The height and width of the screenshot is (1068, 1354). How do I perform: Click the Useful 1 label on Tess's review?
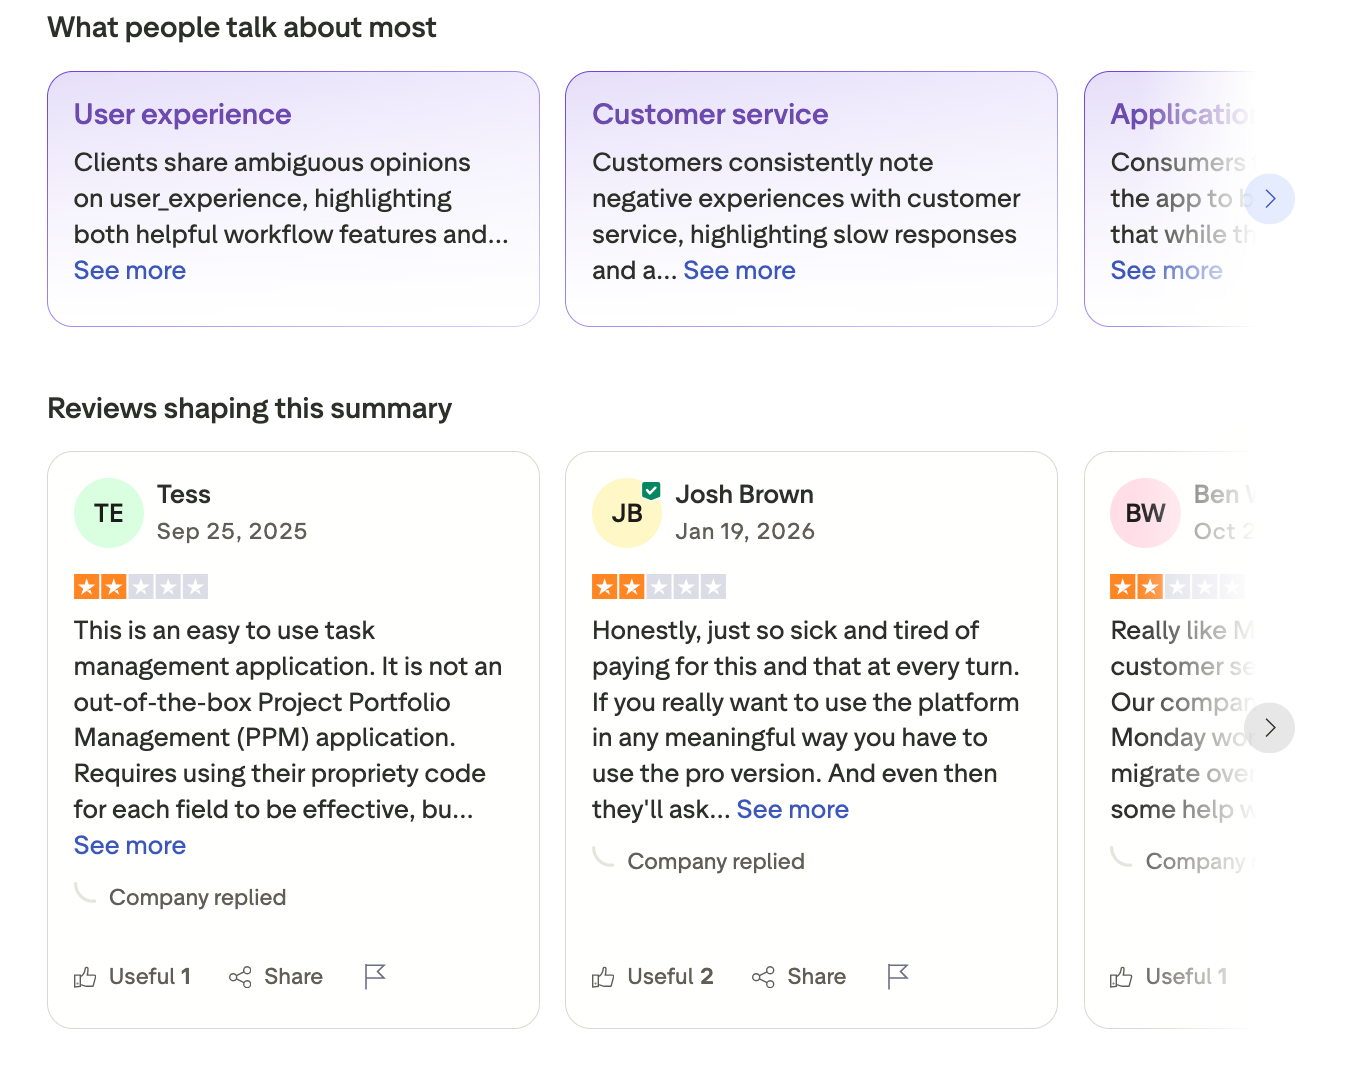tap(150, 977)
